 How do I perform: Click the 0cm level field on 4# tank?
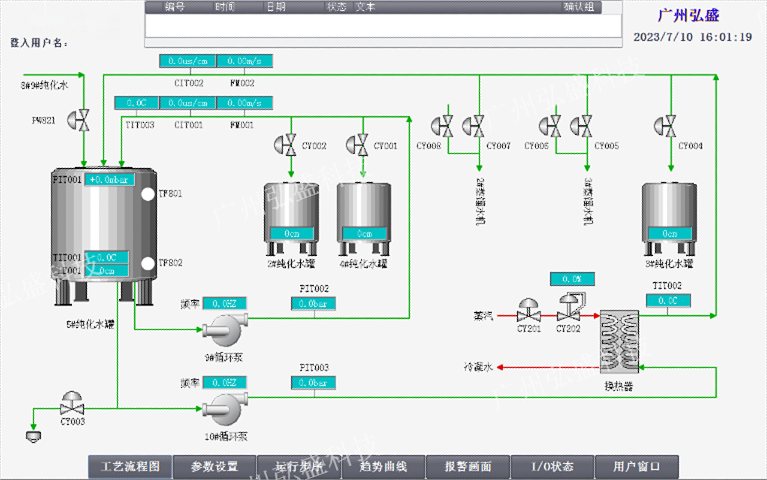(364, 234)
